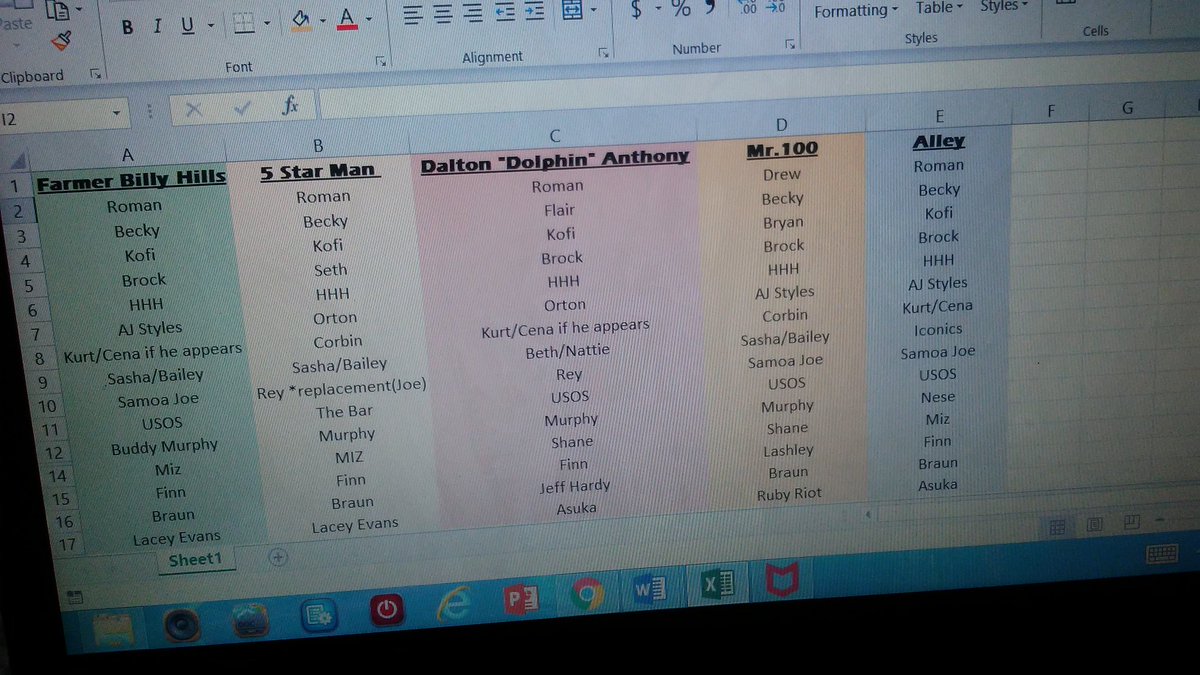This screenshot has height=675, width=1200.
Task: Click Increase Decimal icon
Action: (x=749, y=8)
